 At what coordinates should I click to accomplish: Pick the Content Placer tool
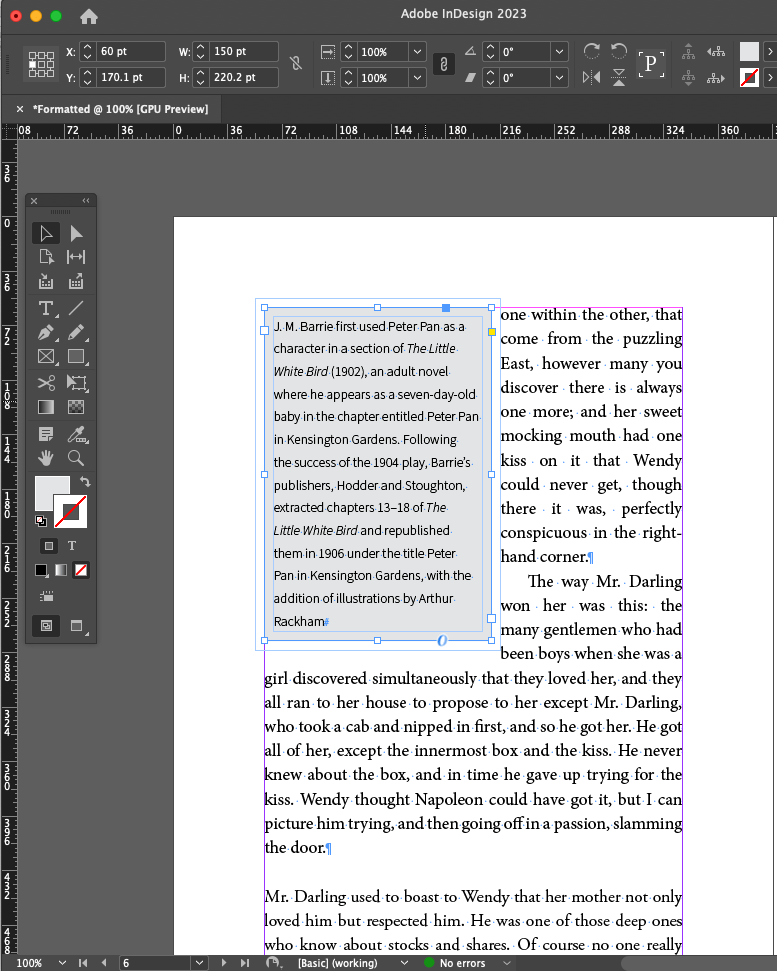point(76,282)
